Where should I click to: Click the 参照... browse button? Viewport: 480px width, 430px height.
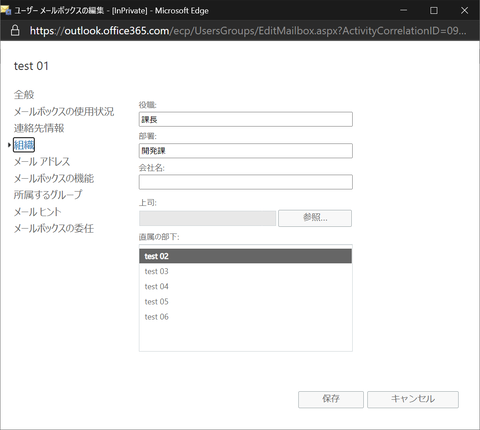coord(315,218)
